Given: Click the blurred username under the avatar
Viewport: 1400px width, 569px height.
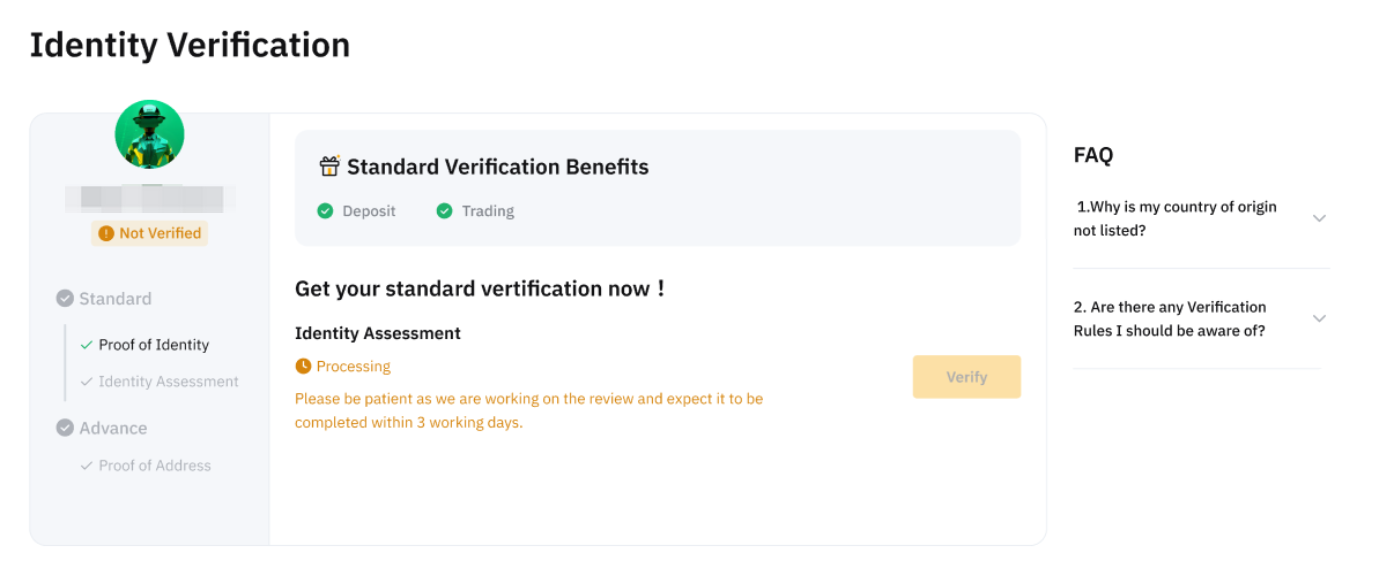Looking at the screenshot, I should click(x=150, y=199).
